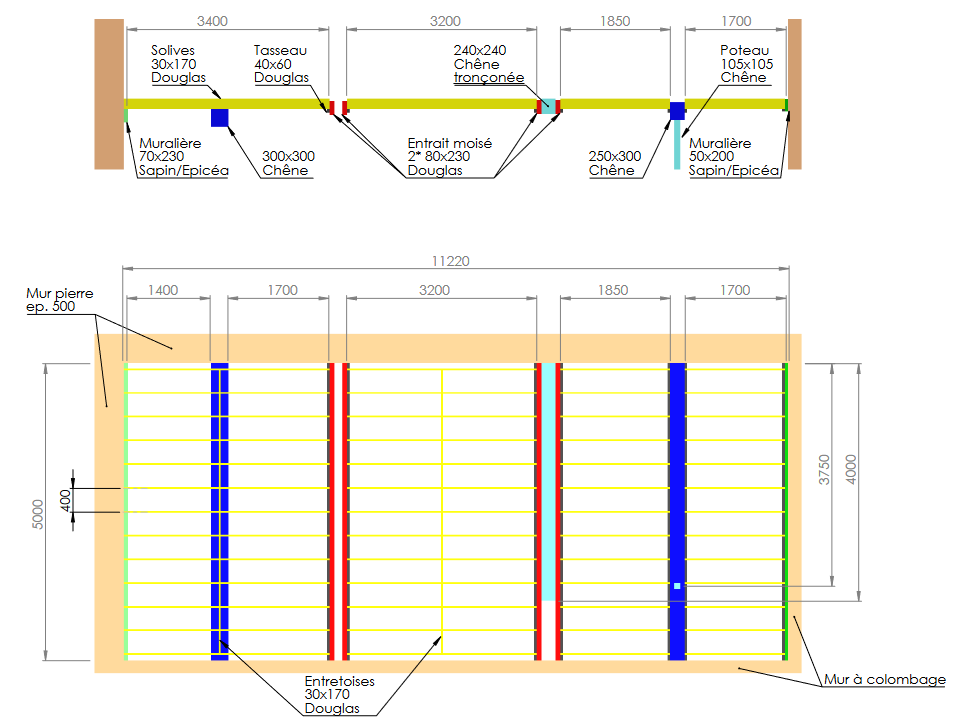Click the 'Entretoises 30x170 Douglas' label
This screenshot has height=717, width=967.
(339, 695)
